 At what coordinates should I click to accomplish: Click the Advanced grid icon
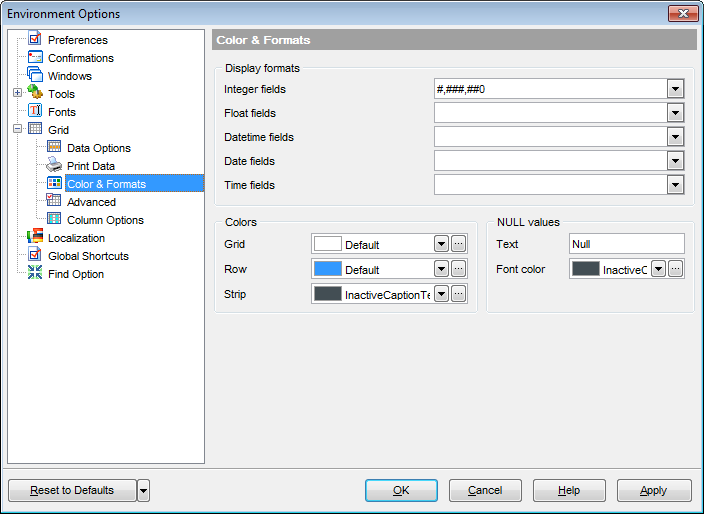click(54, 201)
